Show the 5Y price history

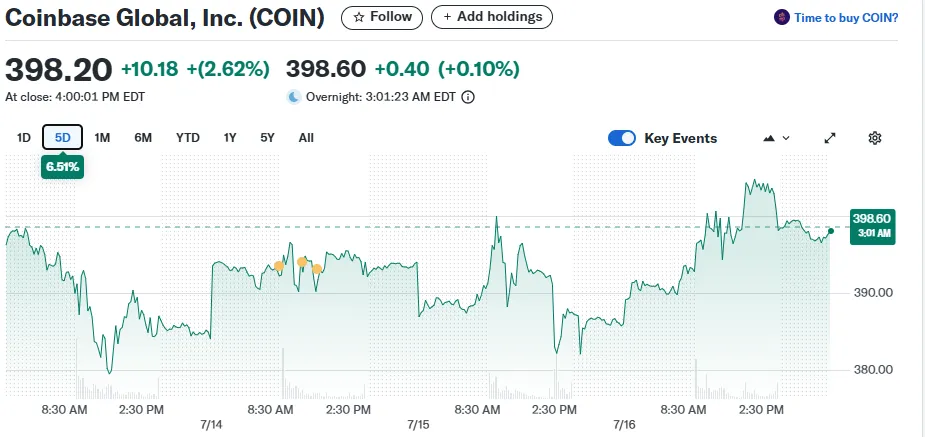(267, 138)
